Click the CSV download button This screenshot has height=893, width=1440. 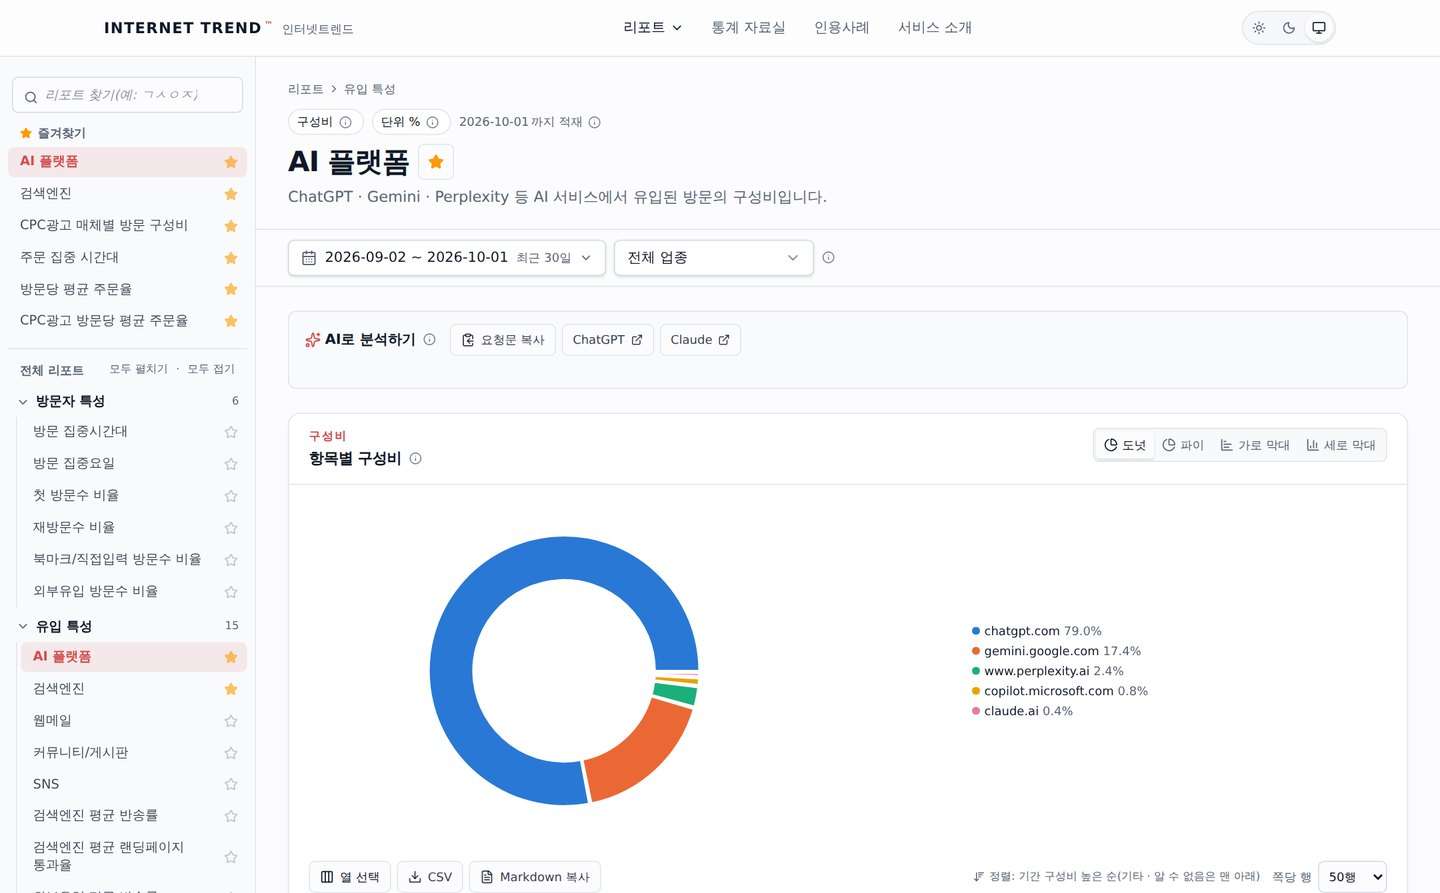pyautogui.click(x=430, y=877)
